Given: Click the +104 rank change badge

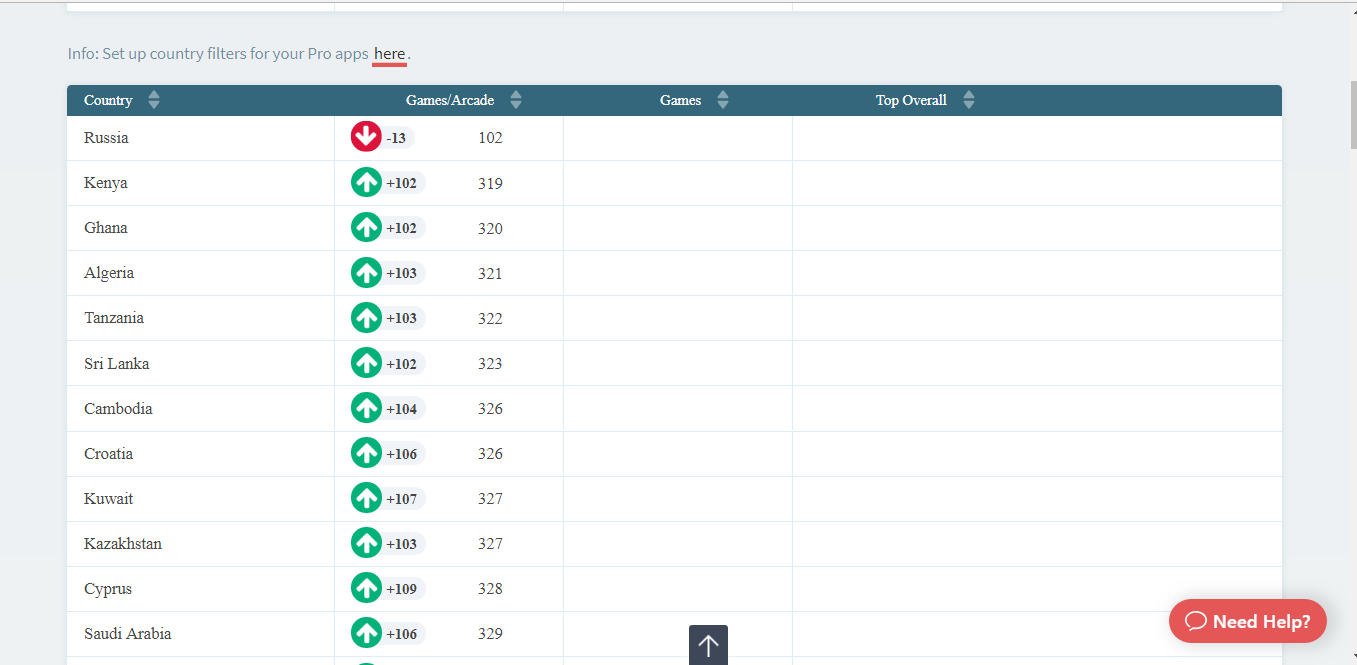Looking at the screenshot, I should (402, 408).
